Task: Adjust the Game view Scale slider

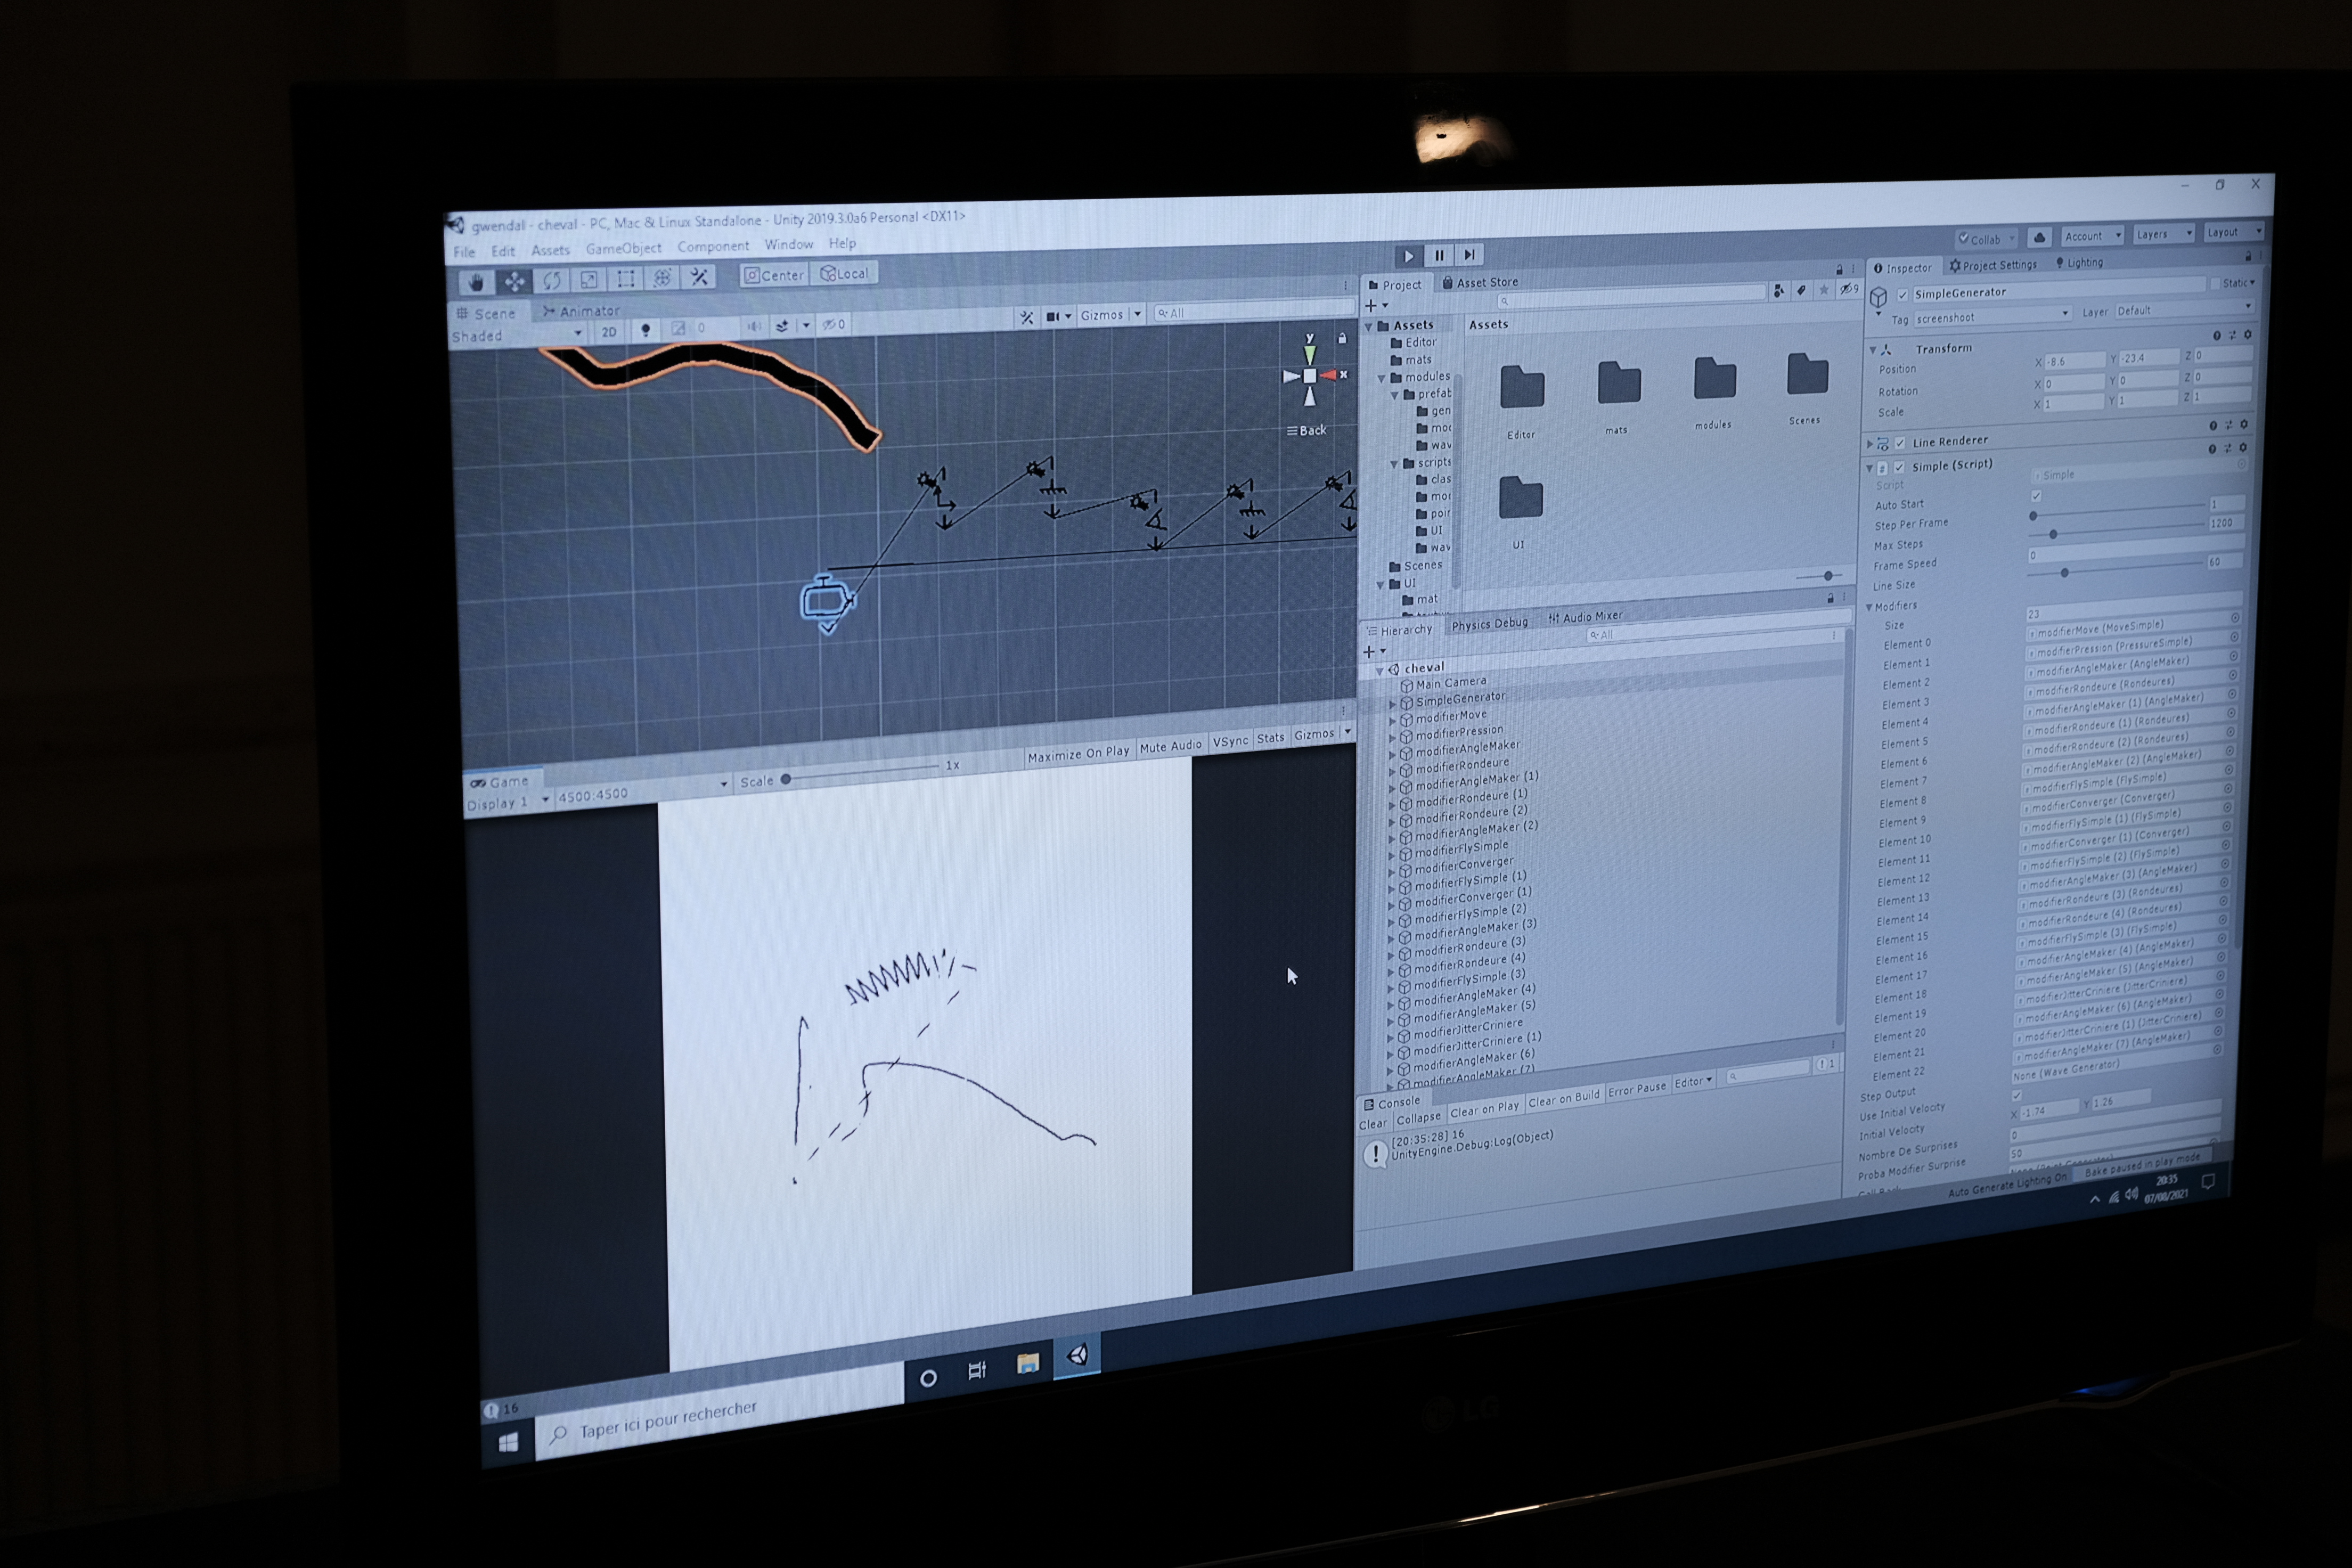Action: coord(786,778)
